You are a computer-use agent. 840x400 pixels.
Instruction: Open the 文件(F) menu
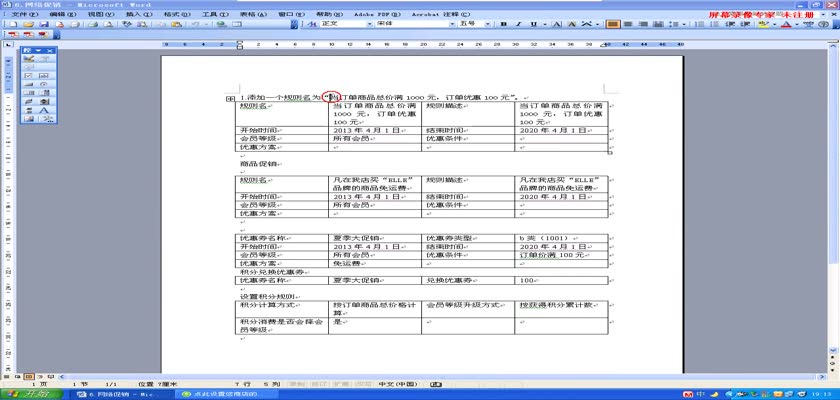coord(25,14)
